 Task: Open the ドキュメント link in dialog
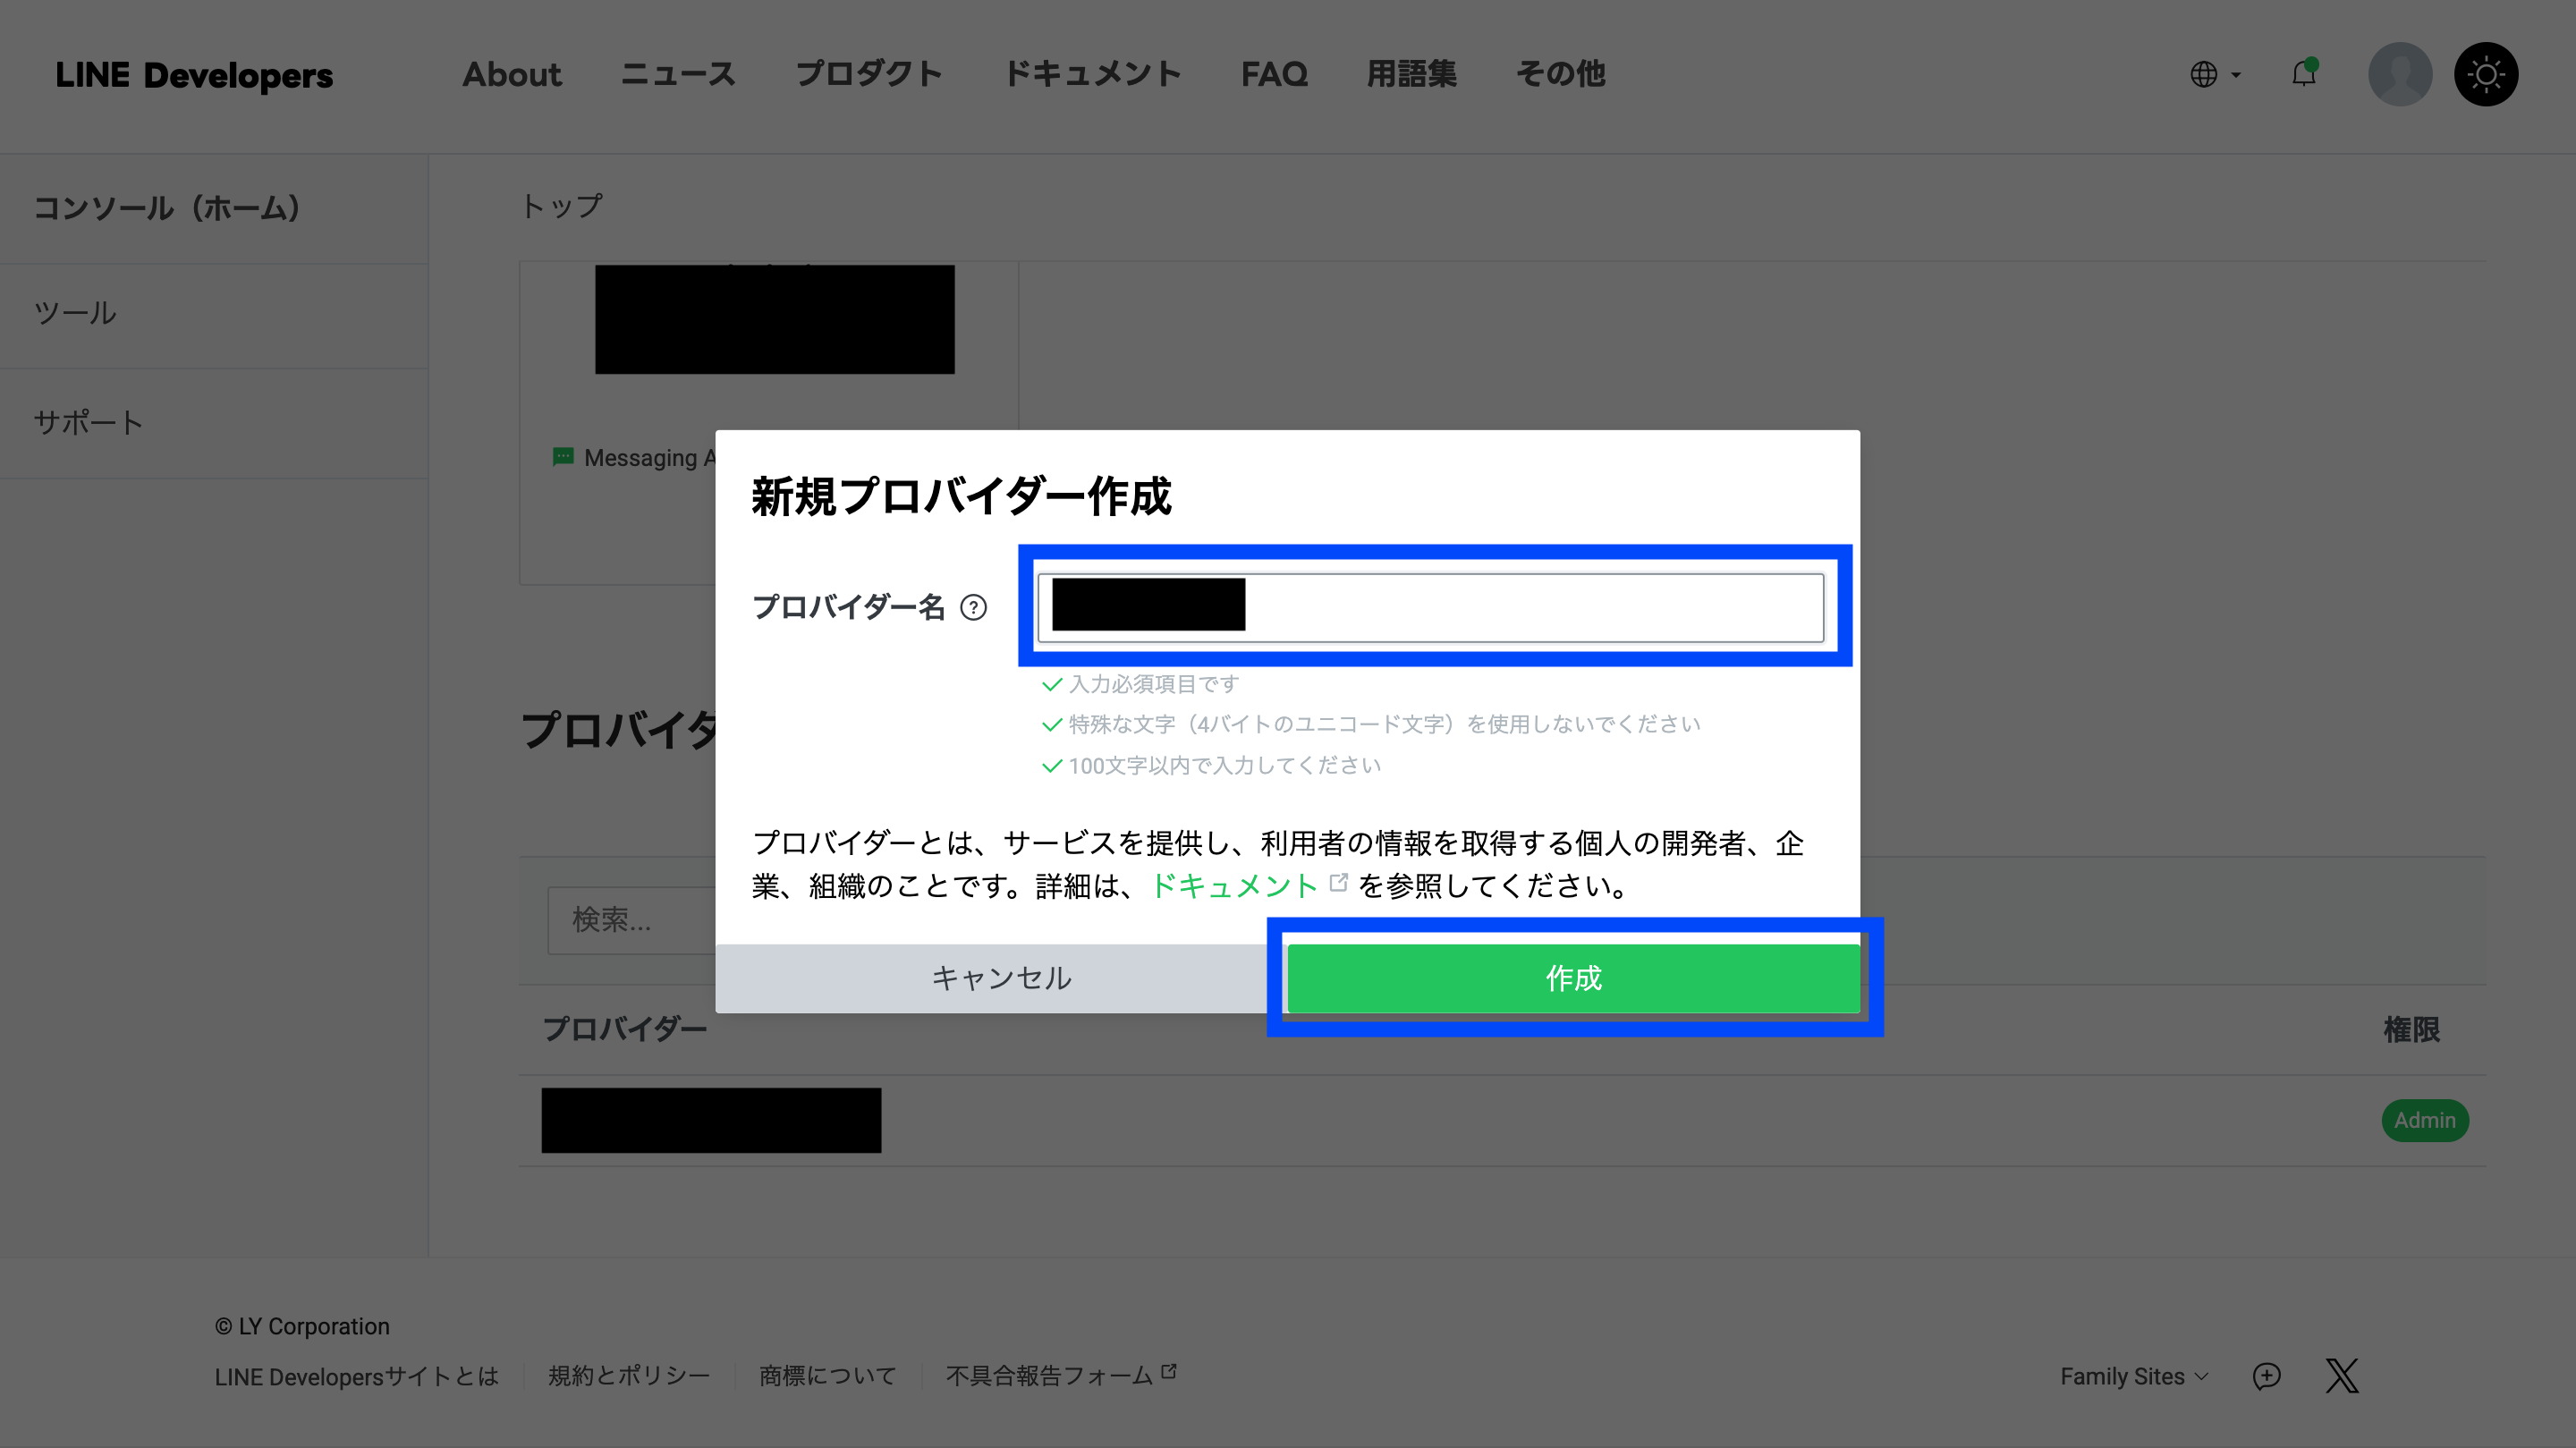[x=1234, y=886]
